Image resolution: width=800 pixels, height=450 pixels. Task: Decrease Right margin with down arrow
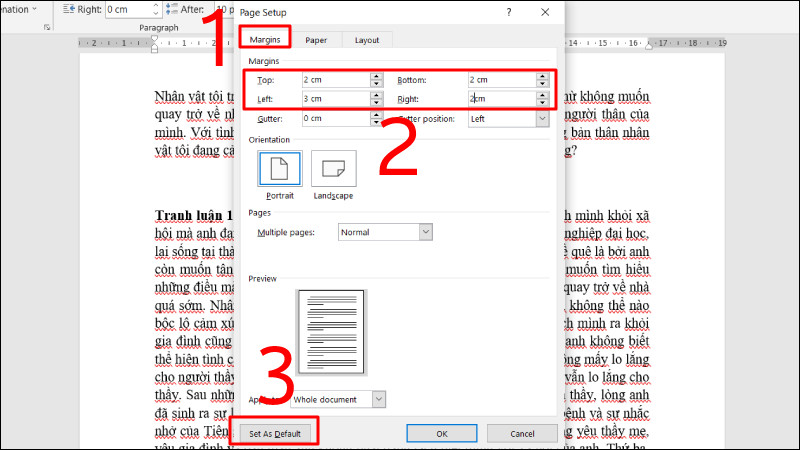coord(542,103)
